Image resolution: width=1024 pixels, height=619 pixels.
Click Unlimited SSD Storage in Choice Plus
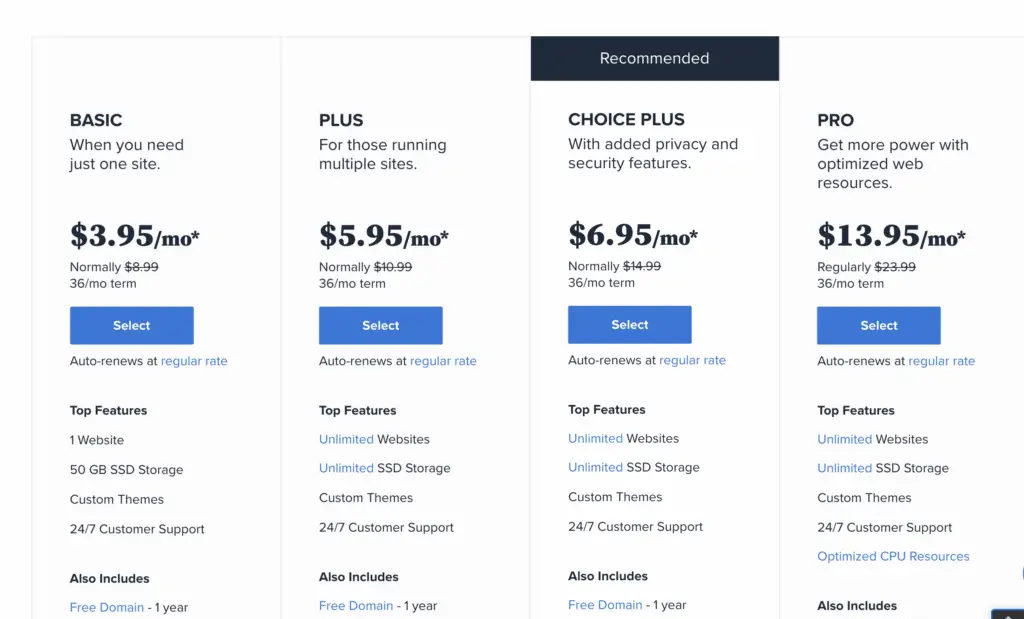[x=595, y=468]
